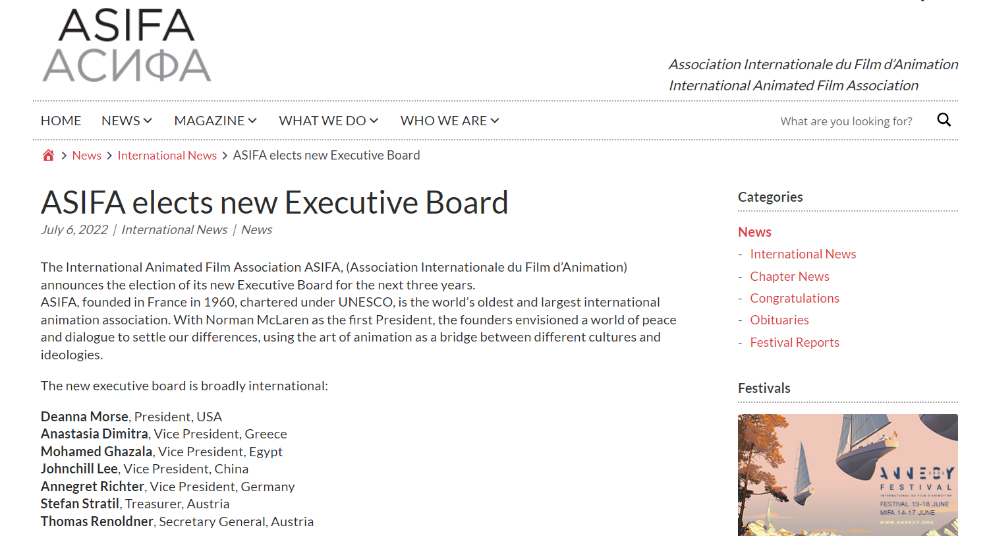Expand the MAGAZINE dropdown menu
The image size is (987, 536).
click(x=215, y=120)
